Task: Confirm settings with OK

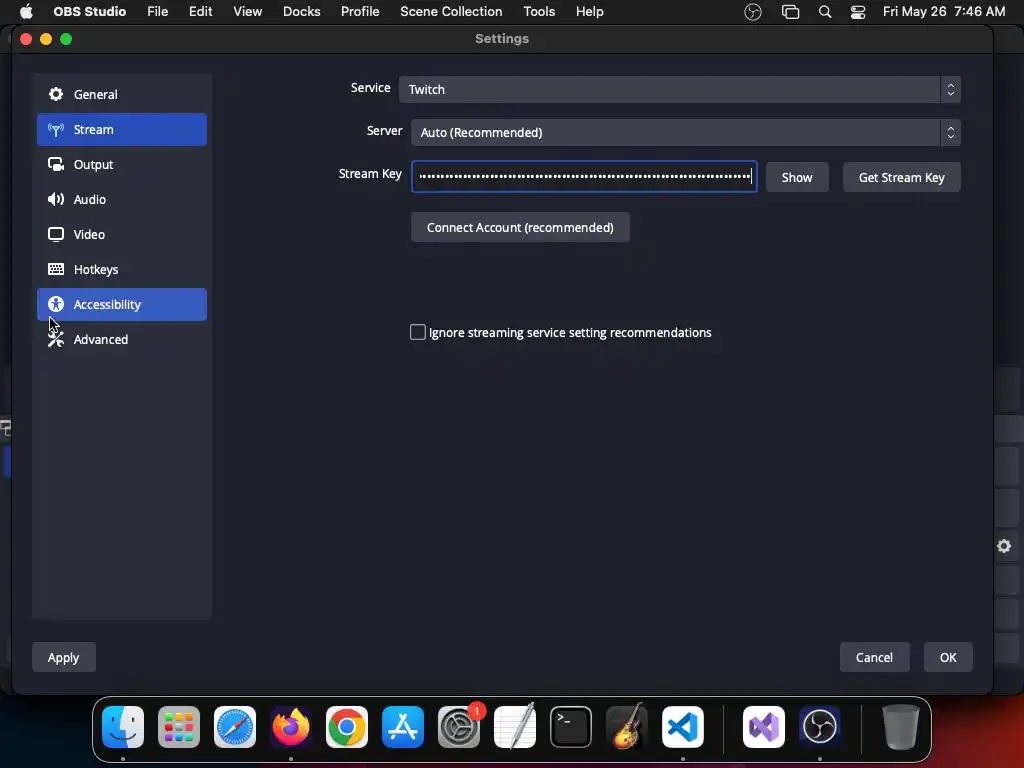Action: pyautogui.click(x=948, y=658)
